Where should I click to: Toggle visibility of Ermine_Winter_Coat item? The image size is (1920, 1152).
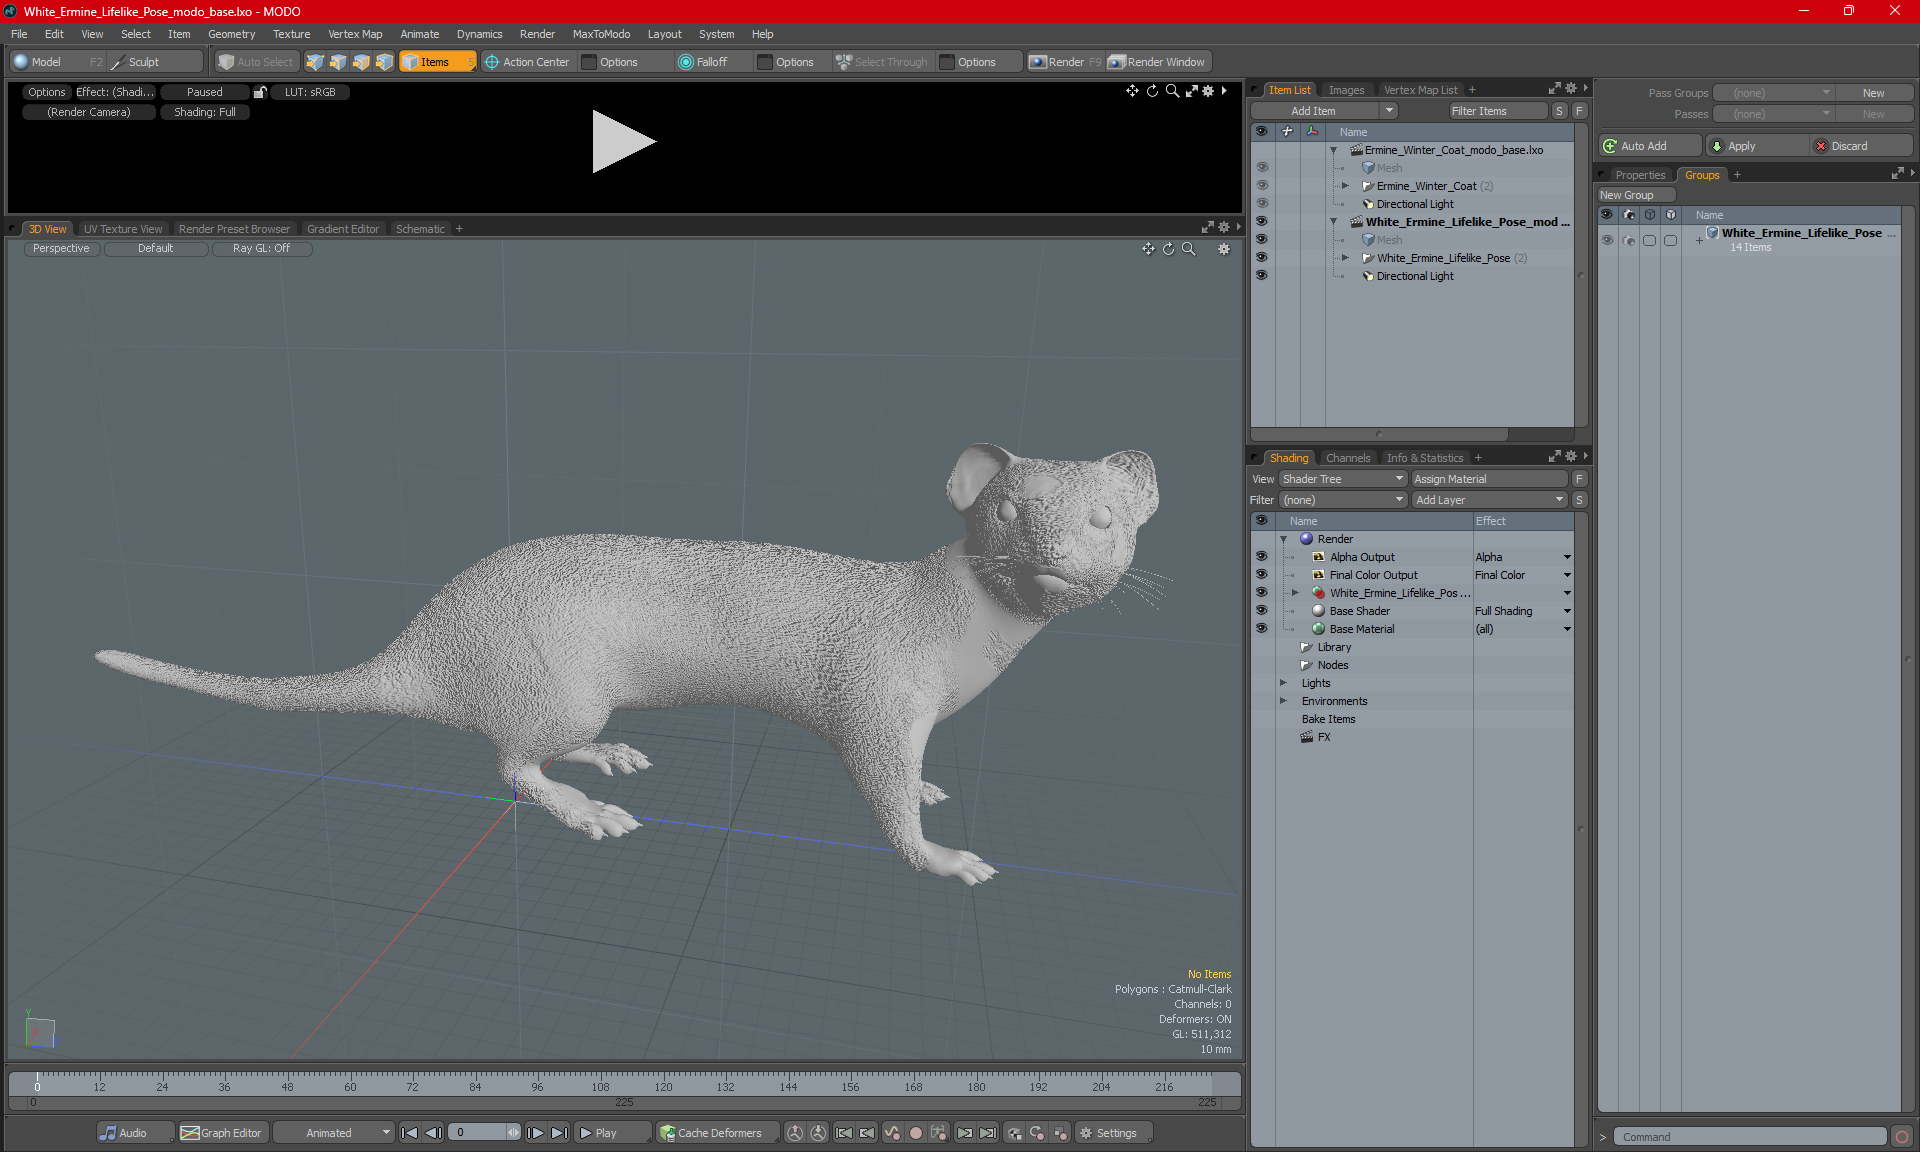tap(1262, 186)
